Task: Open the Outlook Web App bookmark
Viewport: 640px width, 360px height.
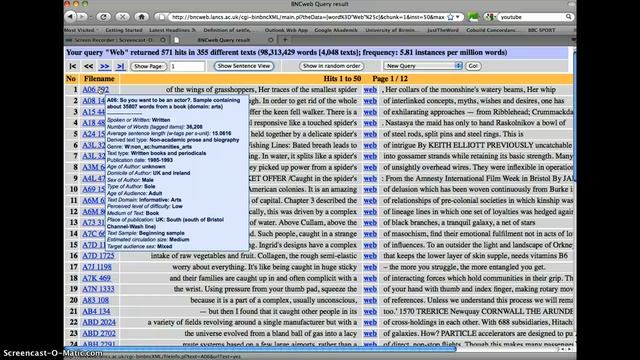Action: coord(286,30)
